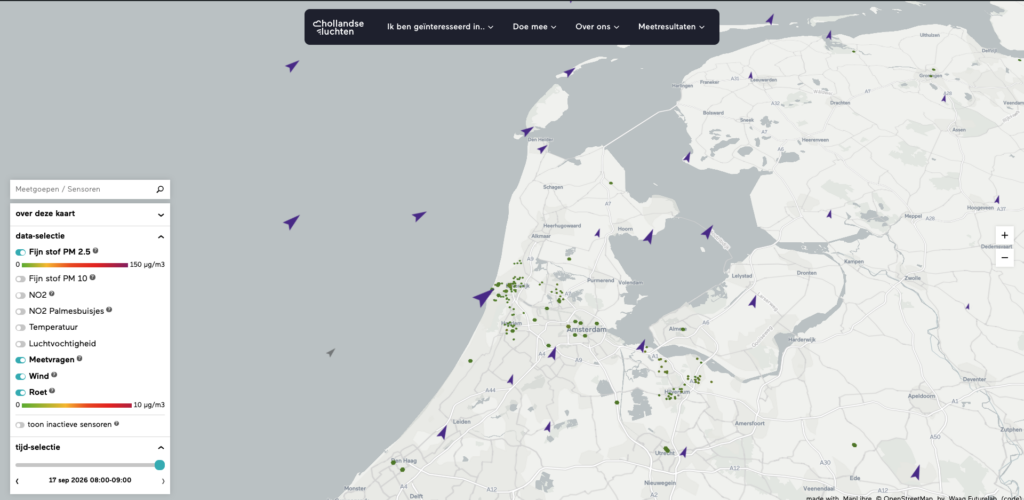Enable Fijn stof PM 10 toggle

pyautogui.click(x=21, y=279)
